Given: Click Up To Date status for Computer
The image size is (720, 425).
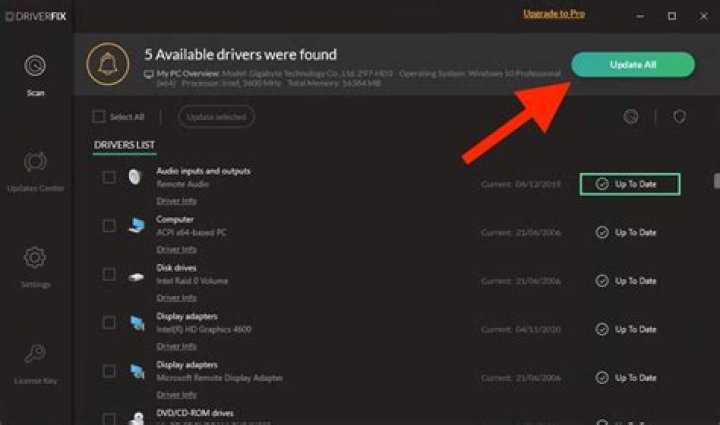Looking at the screenshot, I should tap(626, 232).
